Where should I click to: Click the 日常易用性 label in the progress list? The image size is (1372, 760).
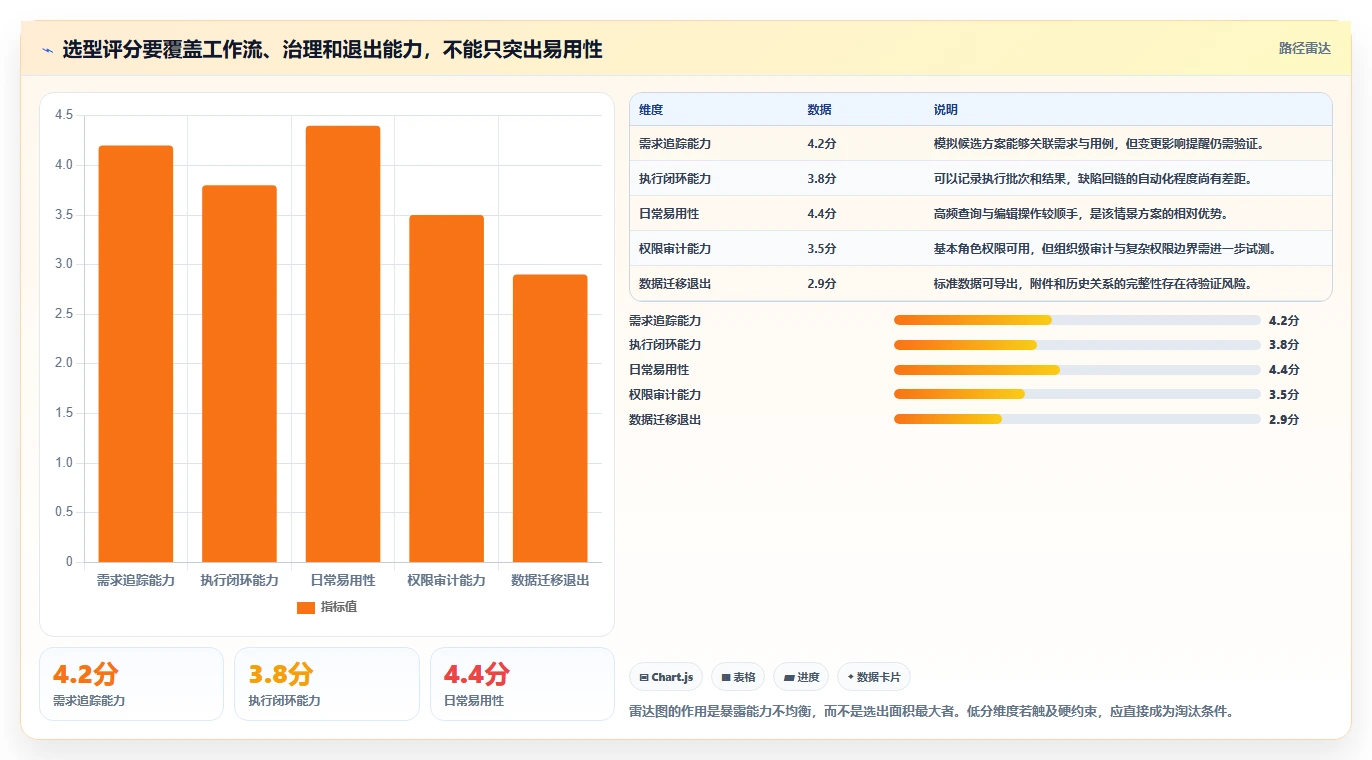(x=659, y=370)
